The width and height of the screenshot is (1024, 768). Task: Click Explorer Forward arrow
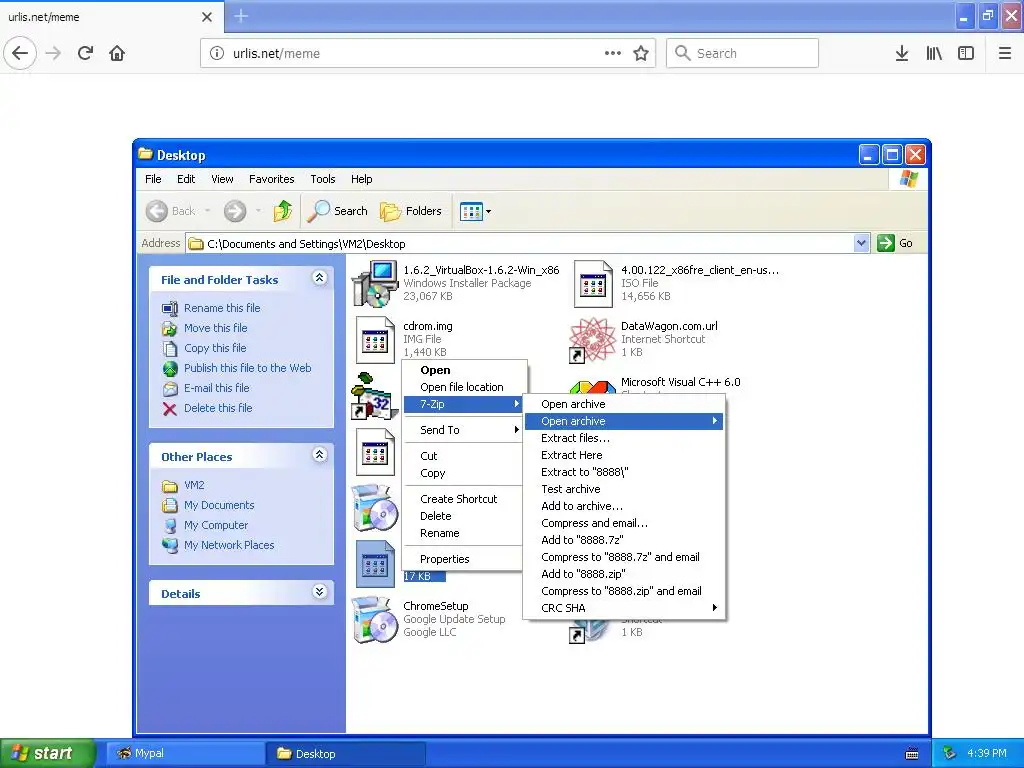(235, 211)
